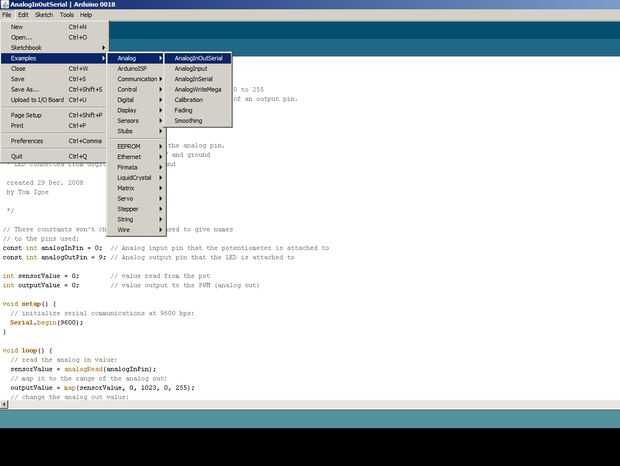Expand the Servo examples submenu

click(125, 198)
